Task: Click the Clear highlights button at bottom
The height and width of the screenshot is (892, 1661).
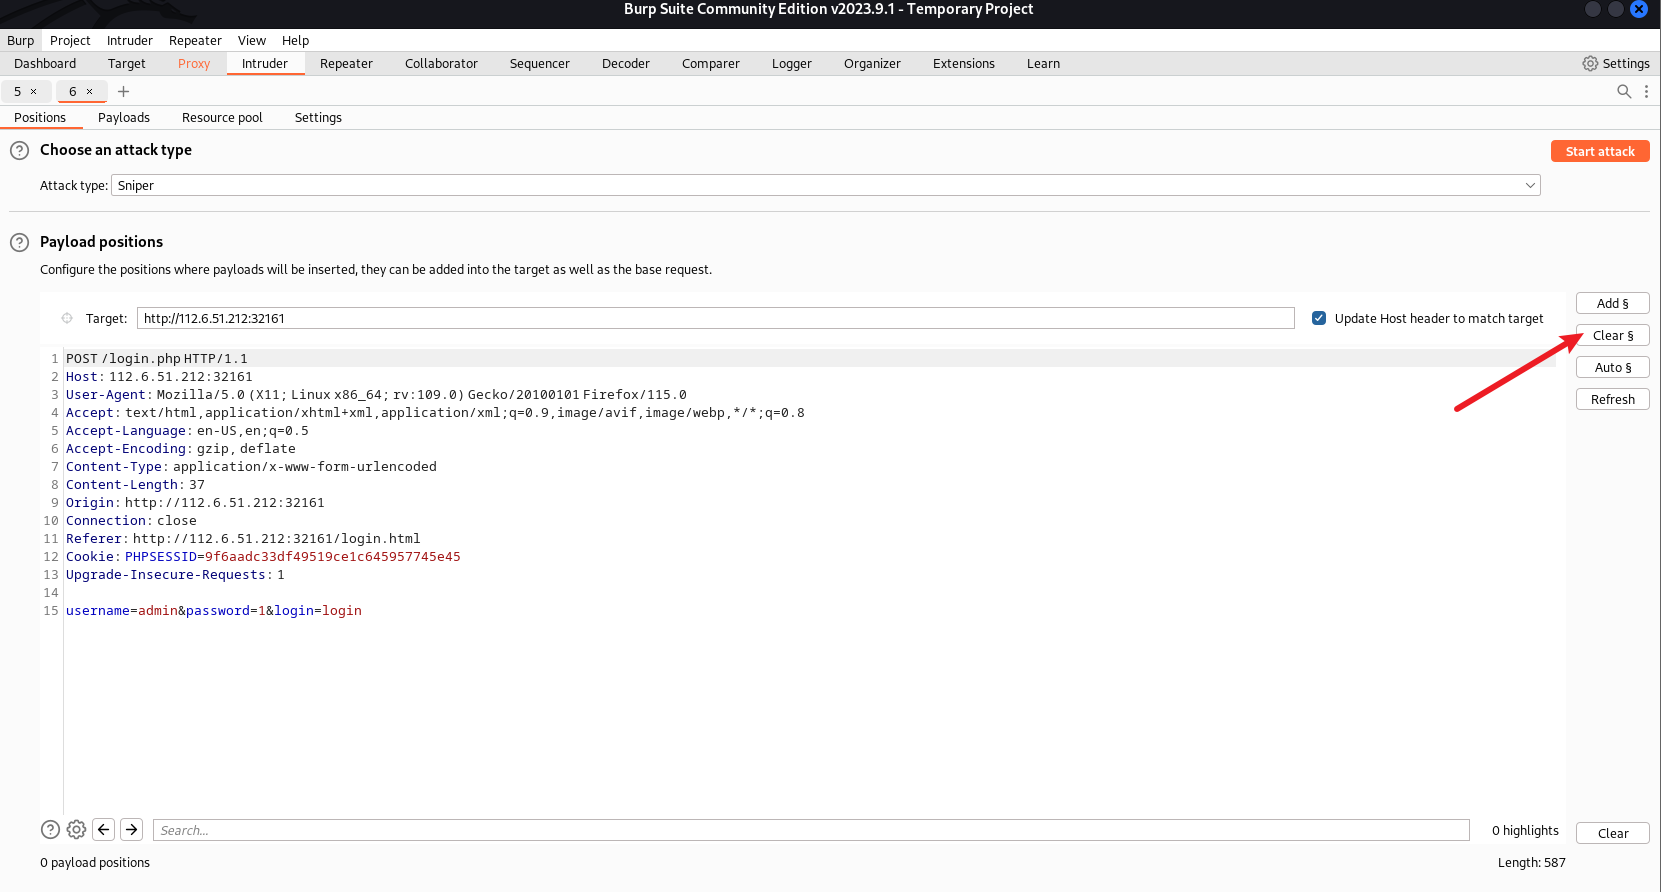Action: pos(1612,833)
